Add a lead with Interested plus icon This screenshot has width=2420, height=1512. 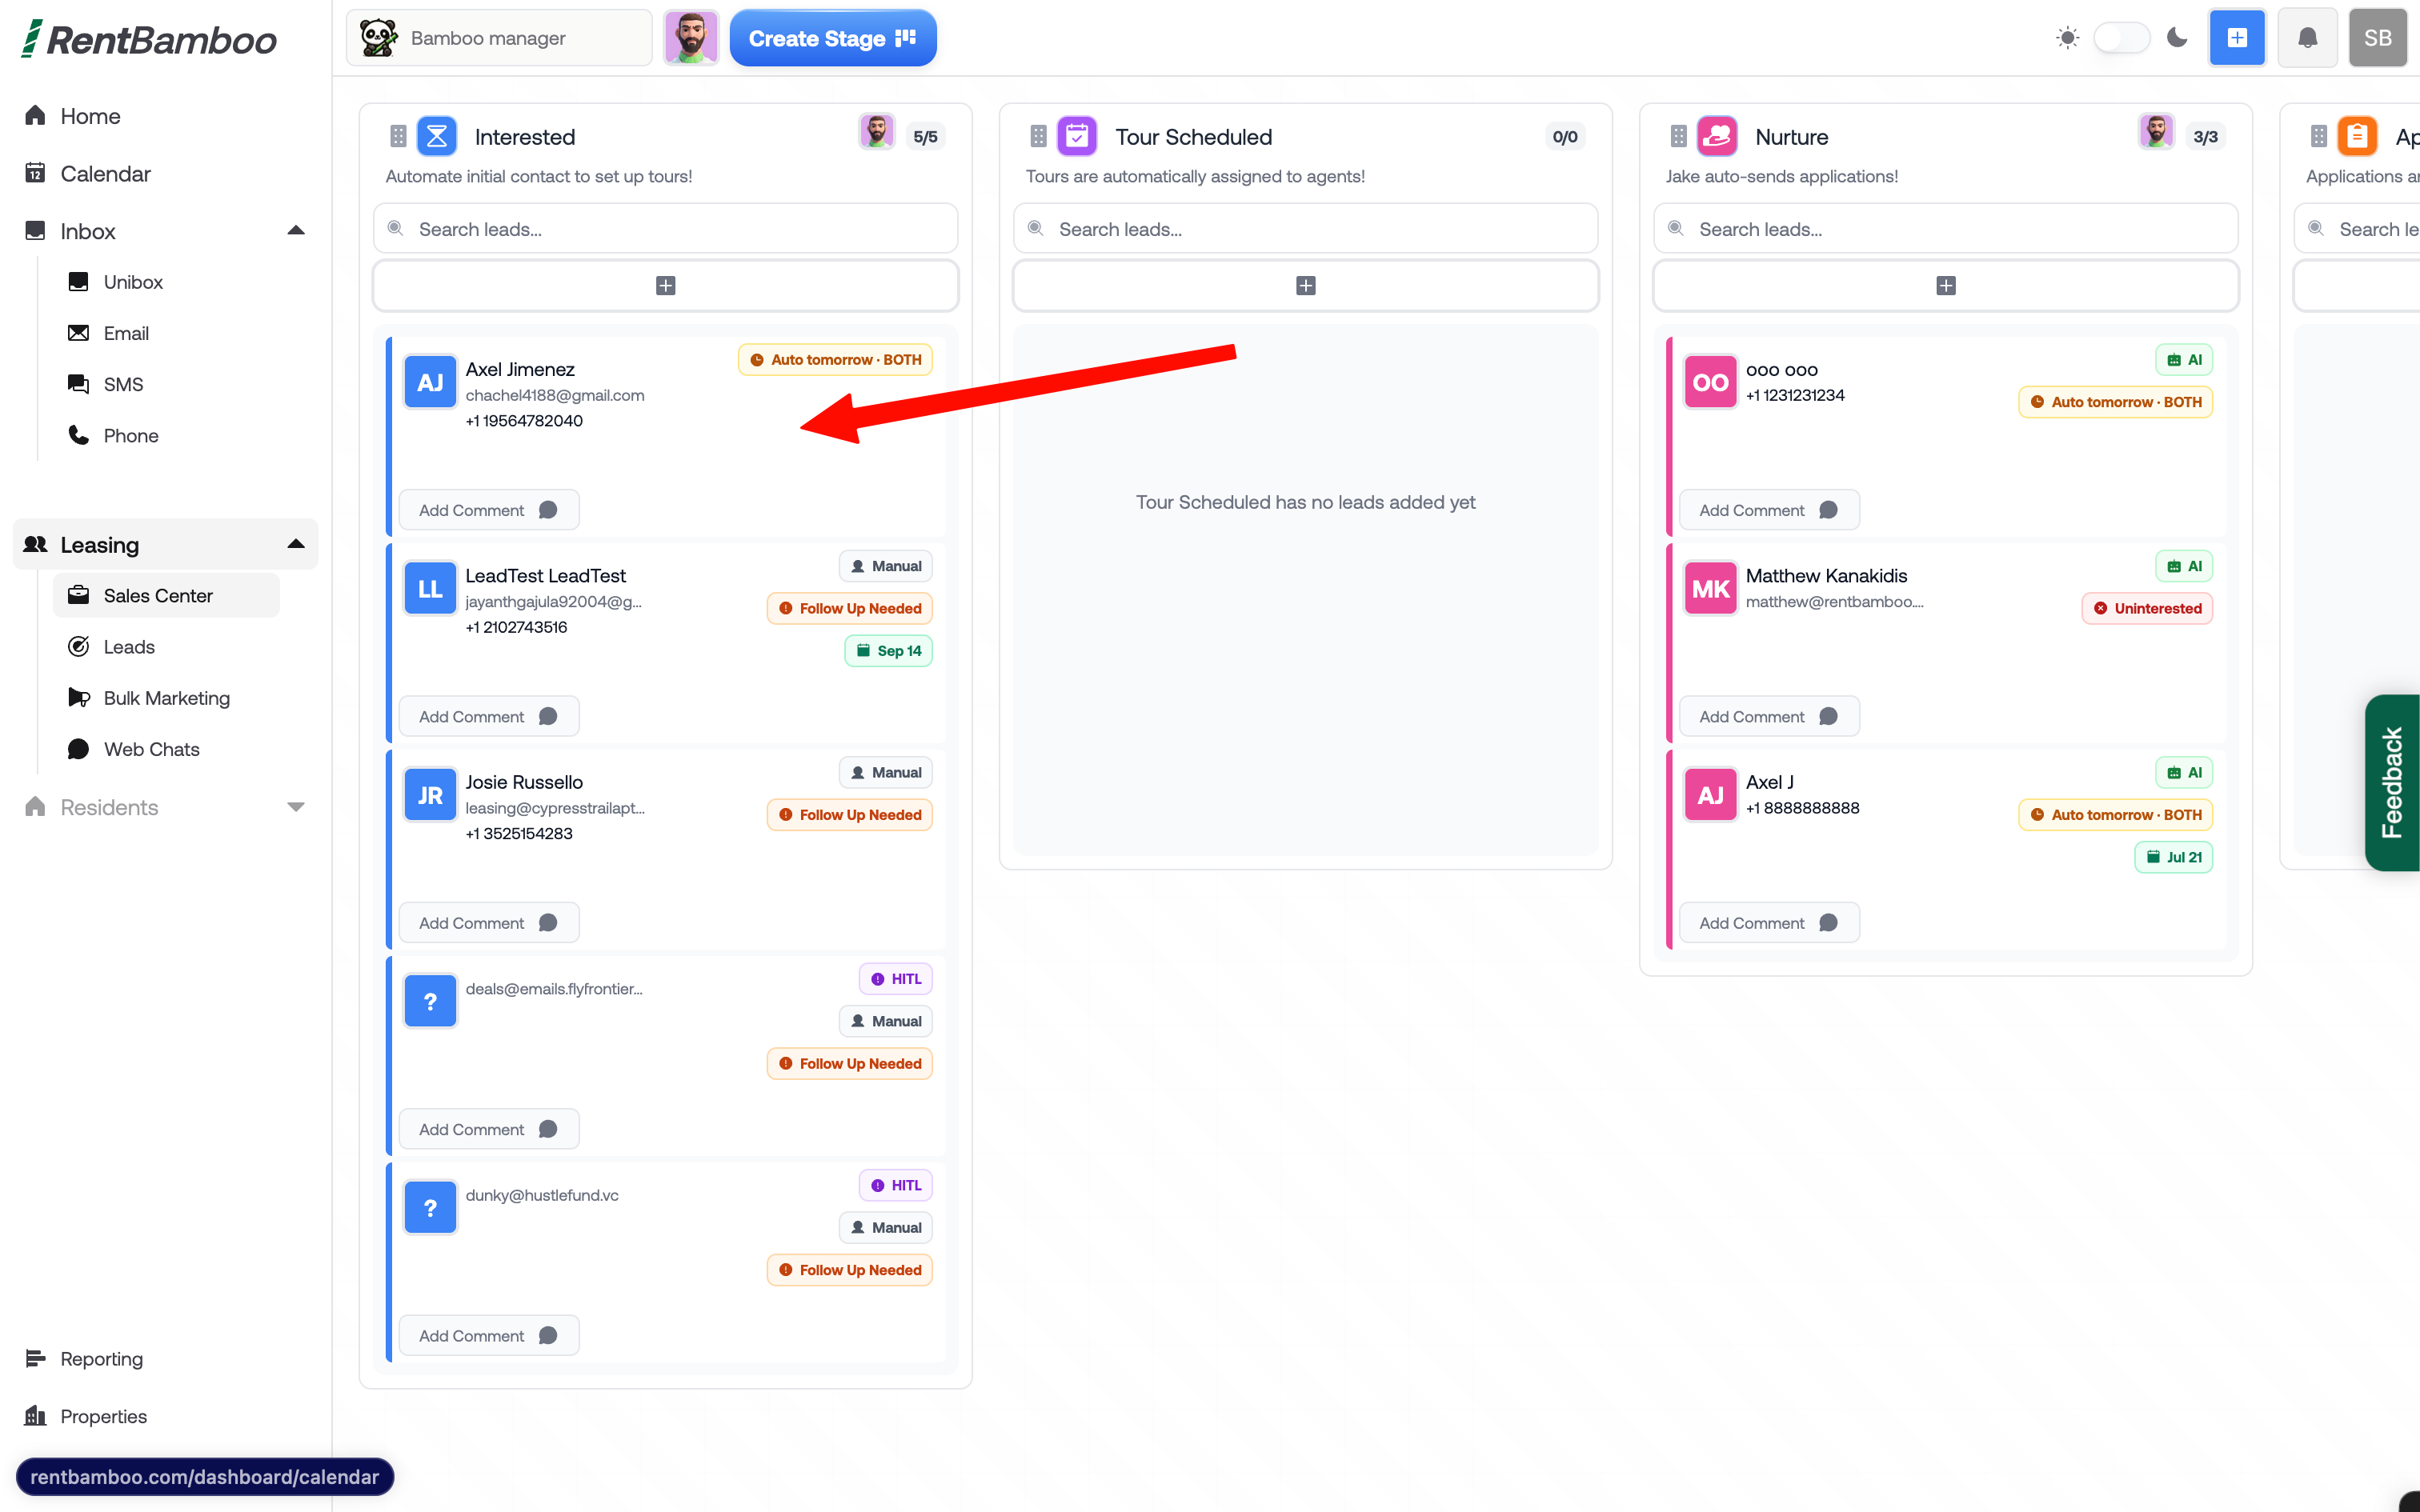(665, 286)
